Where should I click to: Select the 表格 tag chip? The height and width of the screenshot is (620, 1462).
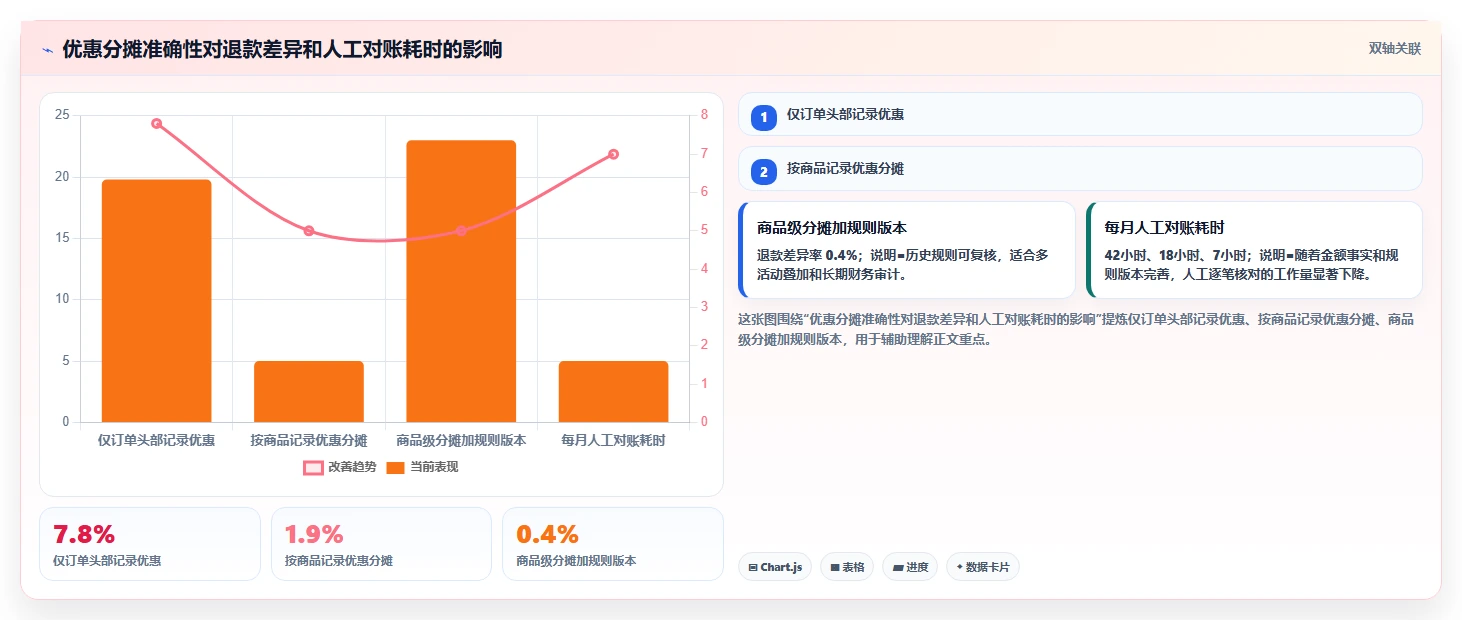tap(847, 567)
